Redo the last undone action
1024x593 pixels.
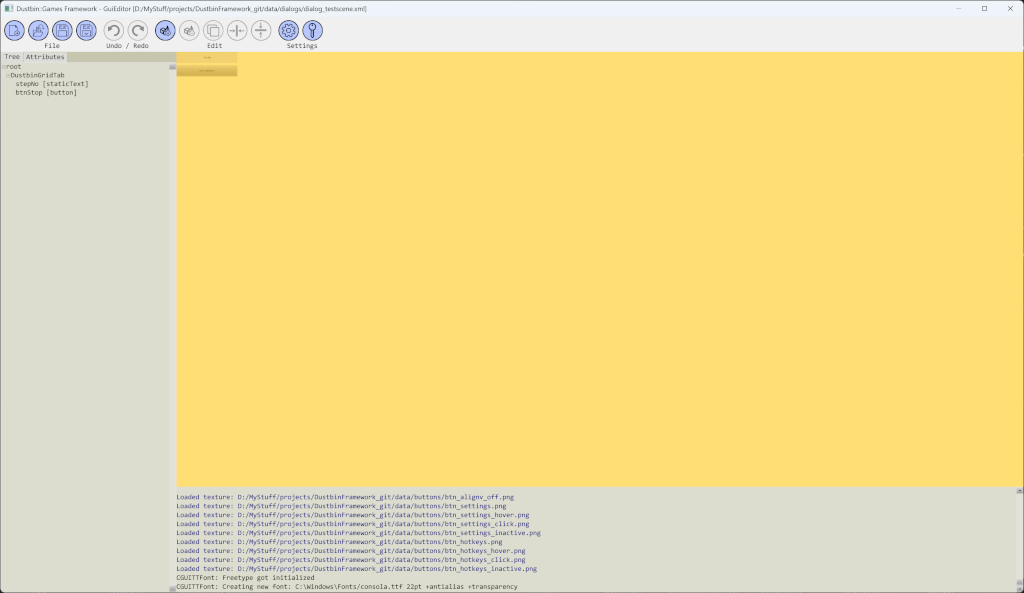point(138,31)
